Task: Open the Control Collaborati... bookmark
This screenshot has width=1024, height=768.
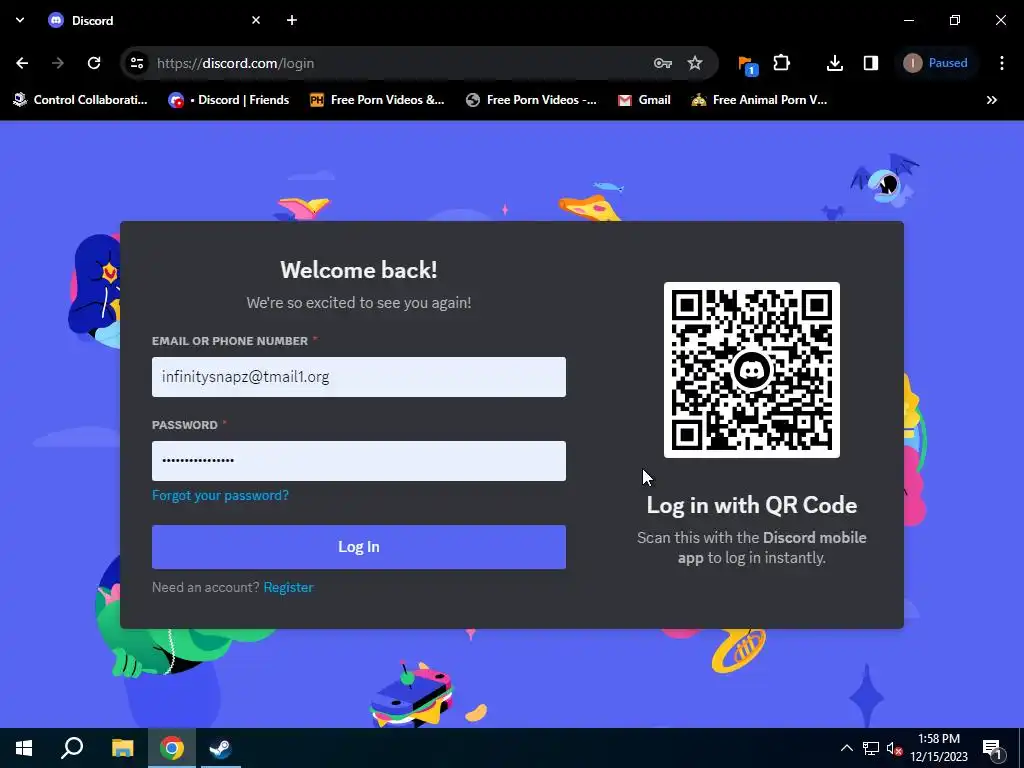Action: pos(80,100)
